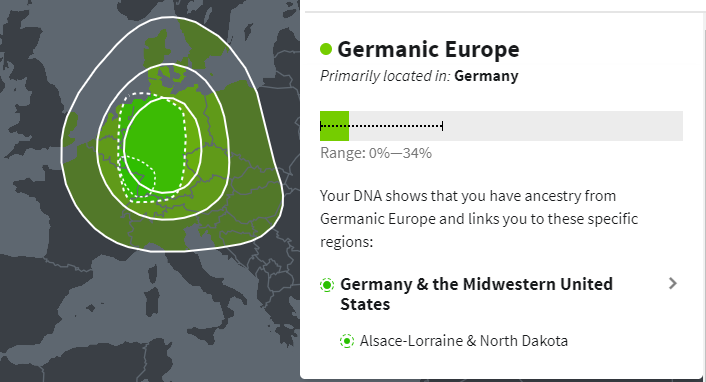The width and height of the screenshot is (706, 382).
Task: Click the right end marker of the dotted range line
Action: 443,126
